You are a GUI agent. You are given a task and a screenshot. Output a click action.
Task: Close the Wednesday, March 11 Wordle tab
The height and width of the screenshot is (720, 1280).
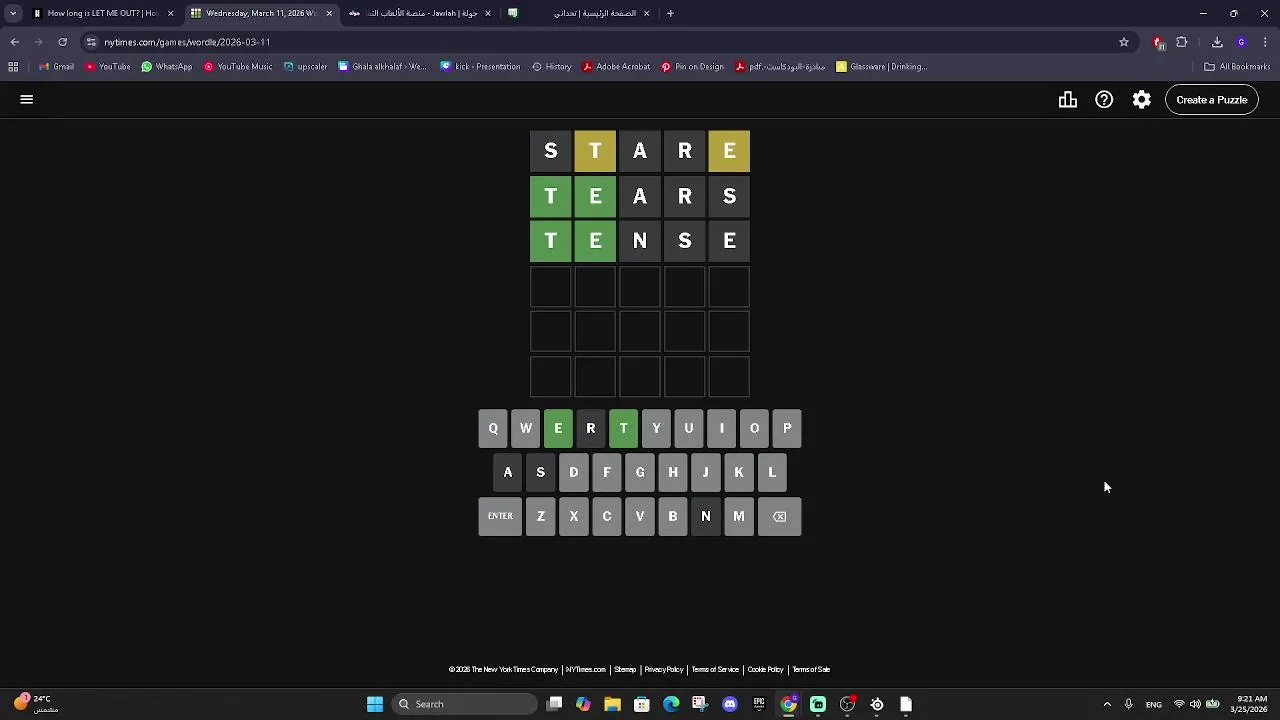click(329, 13)
